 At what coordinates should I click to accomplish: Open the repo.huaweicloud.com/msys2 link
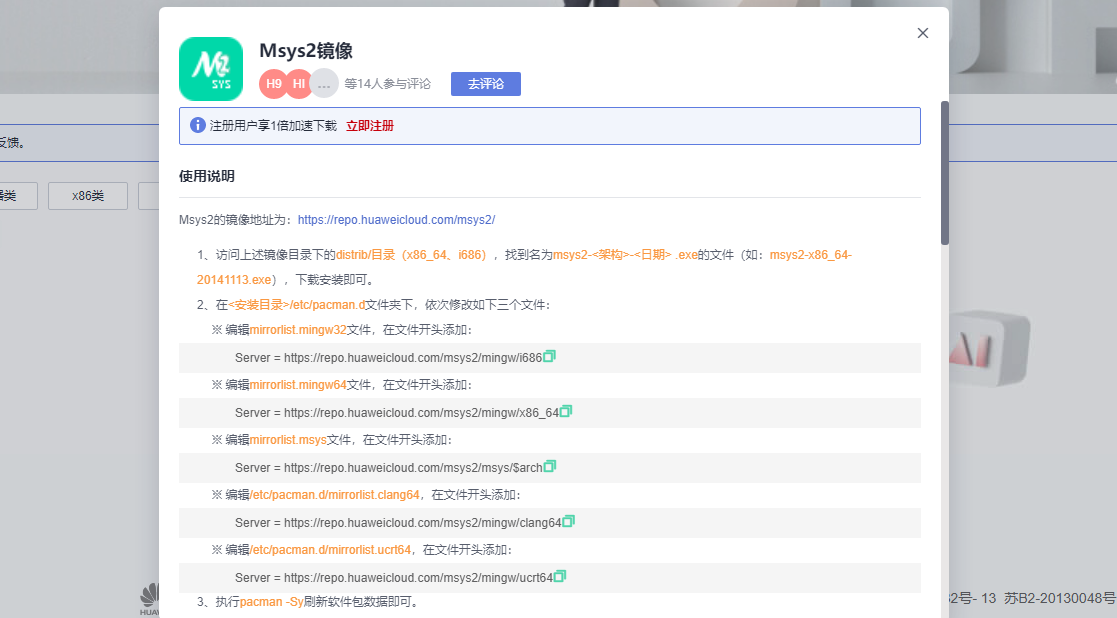[x=396, y=220]
